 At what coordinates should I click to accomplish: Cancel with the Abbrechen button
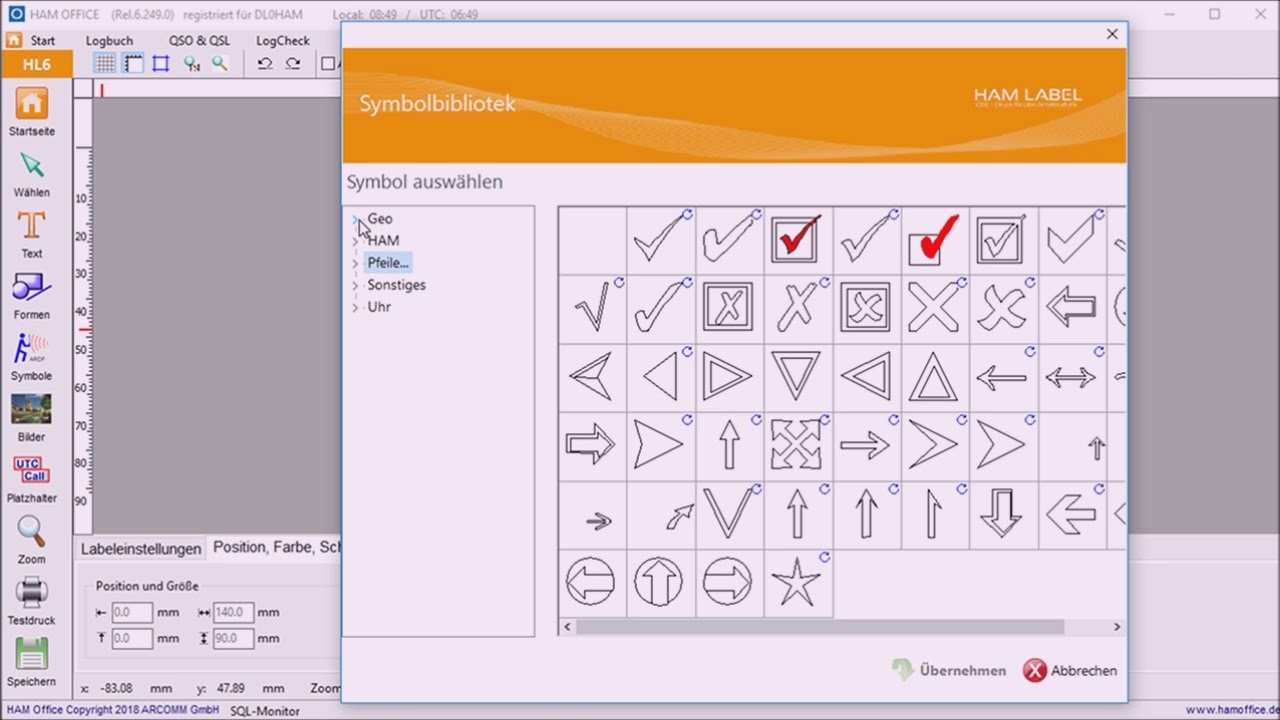1070,671
